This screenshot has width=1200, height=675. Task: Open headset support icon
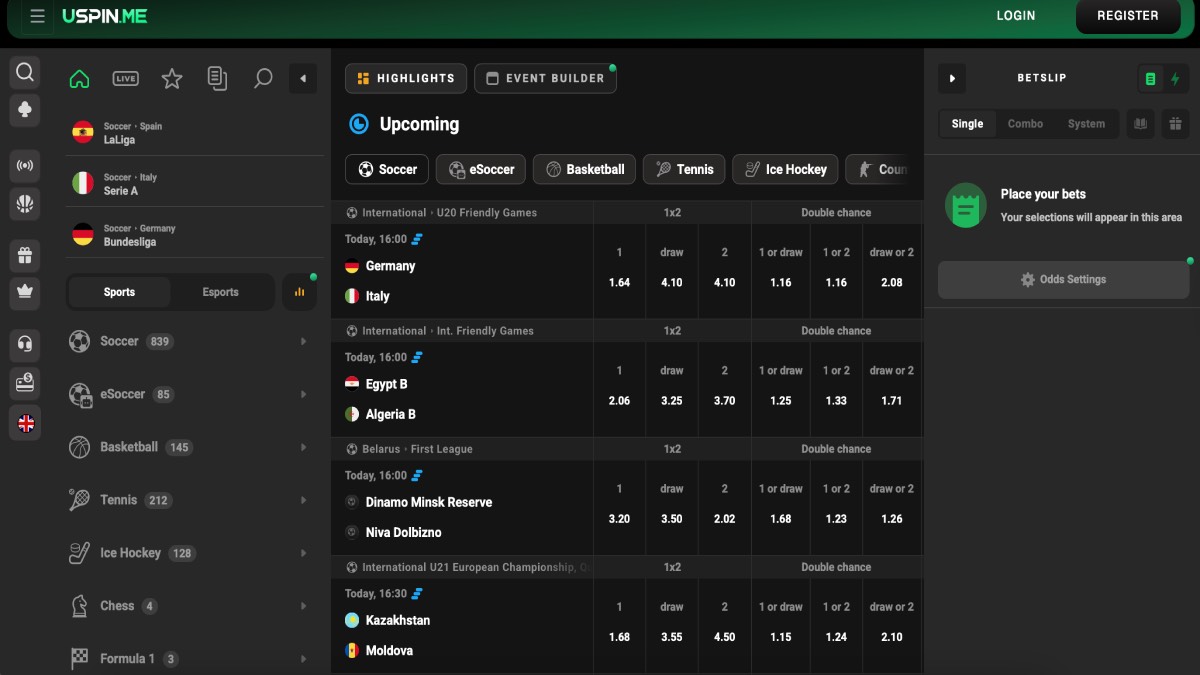(25, 344)
